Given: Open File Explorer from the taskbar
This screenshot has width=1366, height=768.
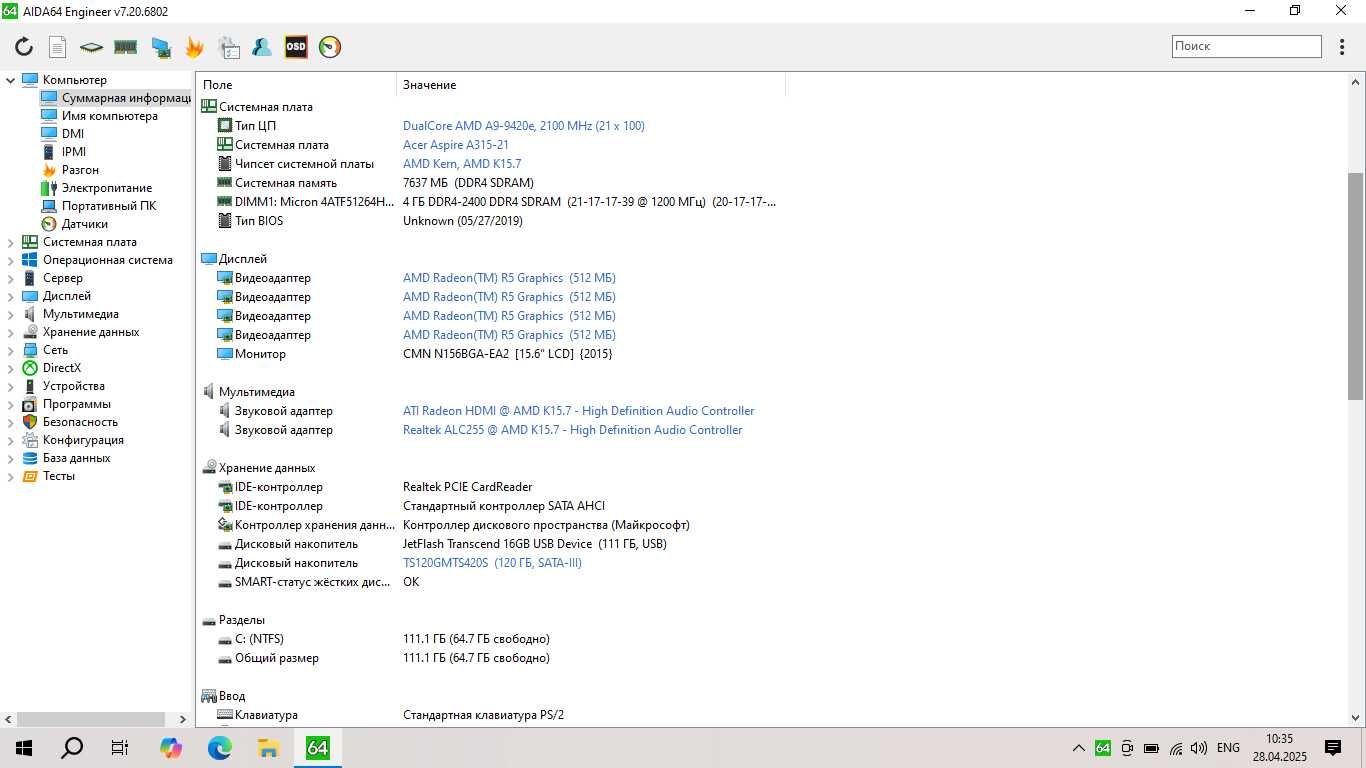Looking at the screenshot, I should tap(268, 747).
